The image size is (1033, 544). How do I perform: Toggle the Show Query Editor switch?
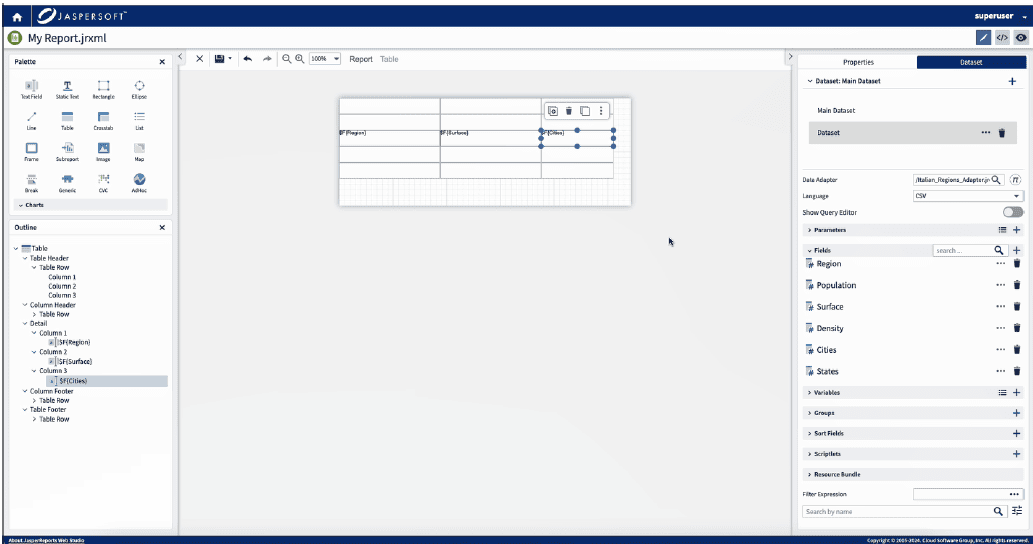click(1013, 212)
